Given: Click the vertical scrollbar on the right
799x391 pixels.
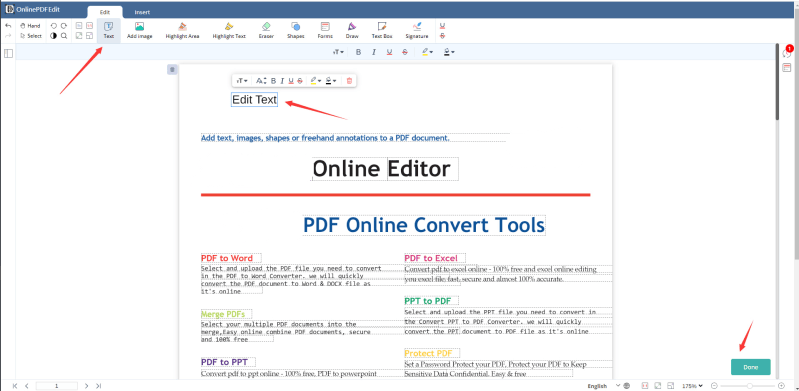Looking at the screenshot, I should (x=777, y=83).
